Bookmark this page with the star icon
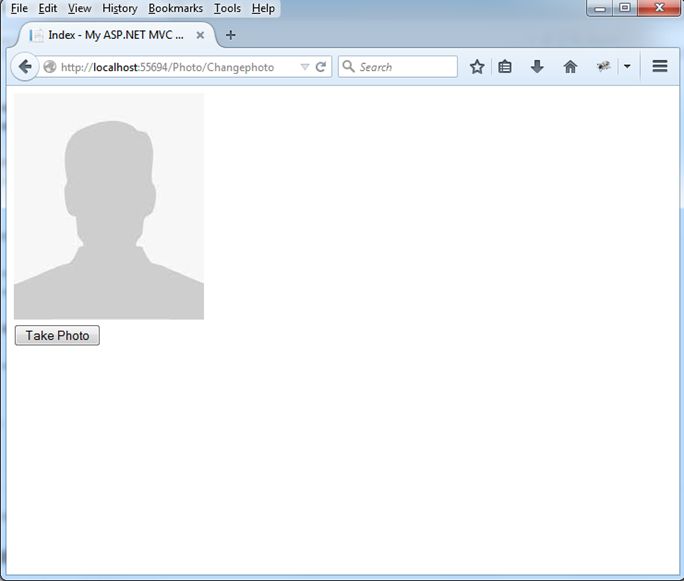684x581 pixels. tap(477, 67)
